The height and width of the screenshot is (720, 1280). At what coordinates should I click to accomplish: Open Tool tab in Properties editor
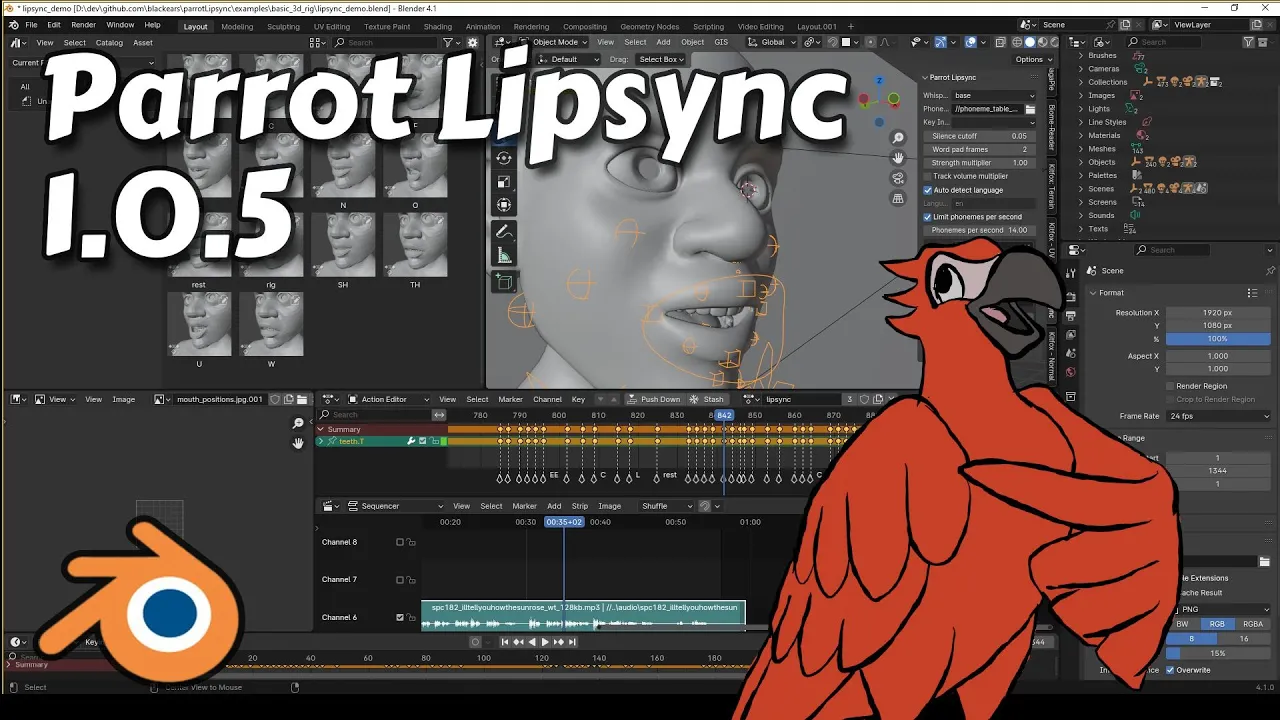(1070, 272)
